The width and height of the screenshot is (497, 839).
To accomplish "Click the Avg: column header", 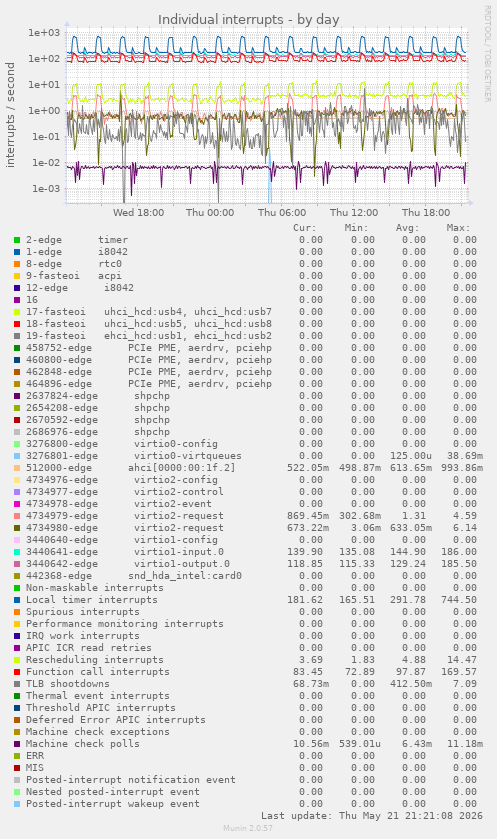I will coord(407,228).
